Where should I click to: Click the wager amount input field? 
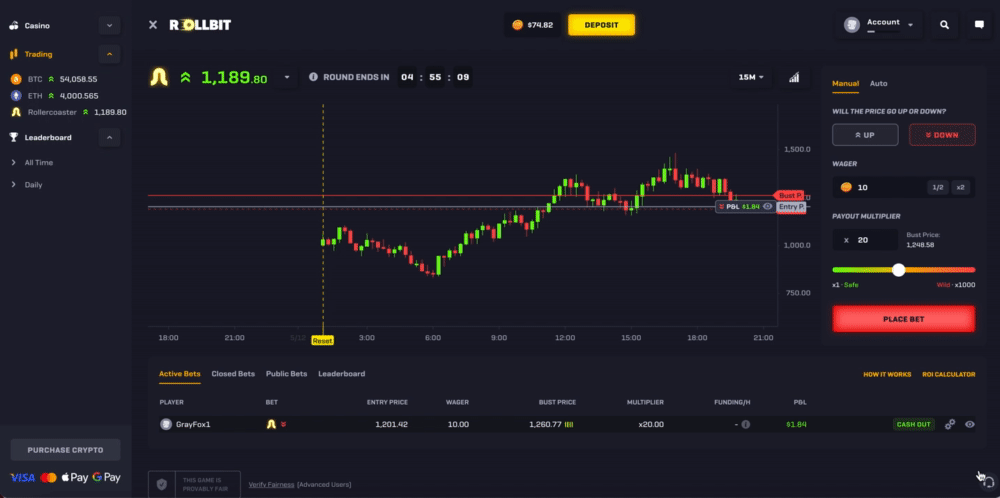(x=904, y=187)
